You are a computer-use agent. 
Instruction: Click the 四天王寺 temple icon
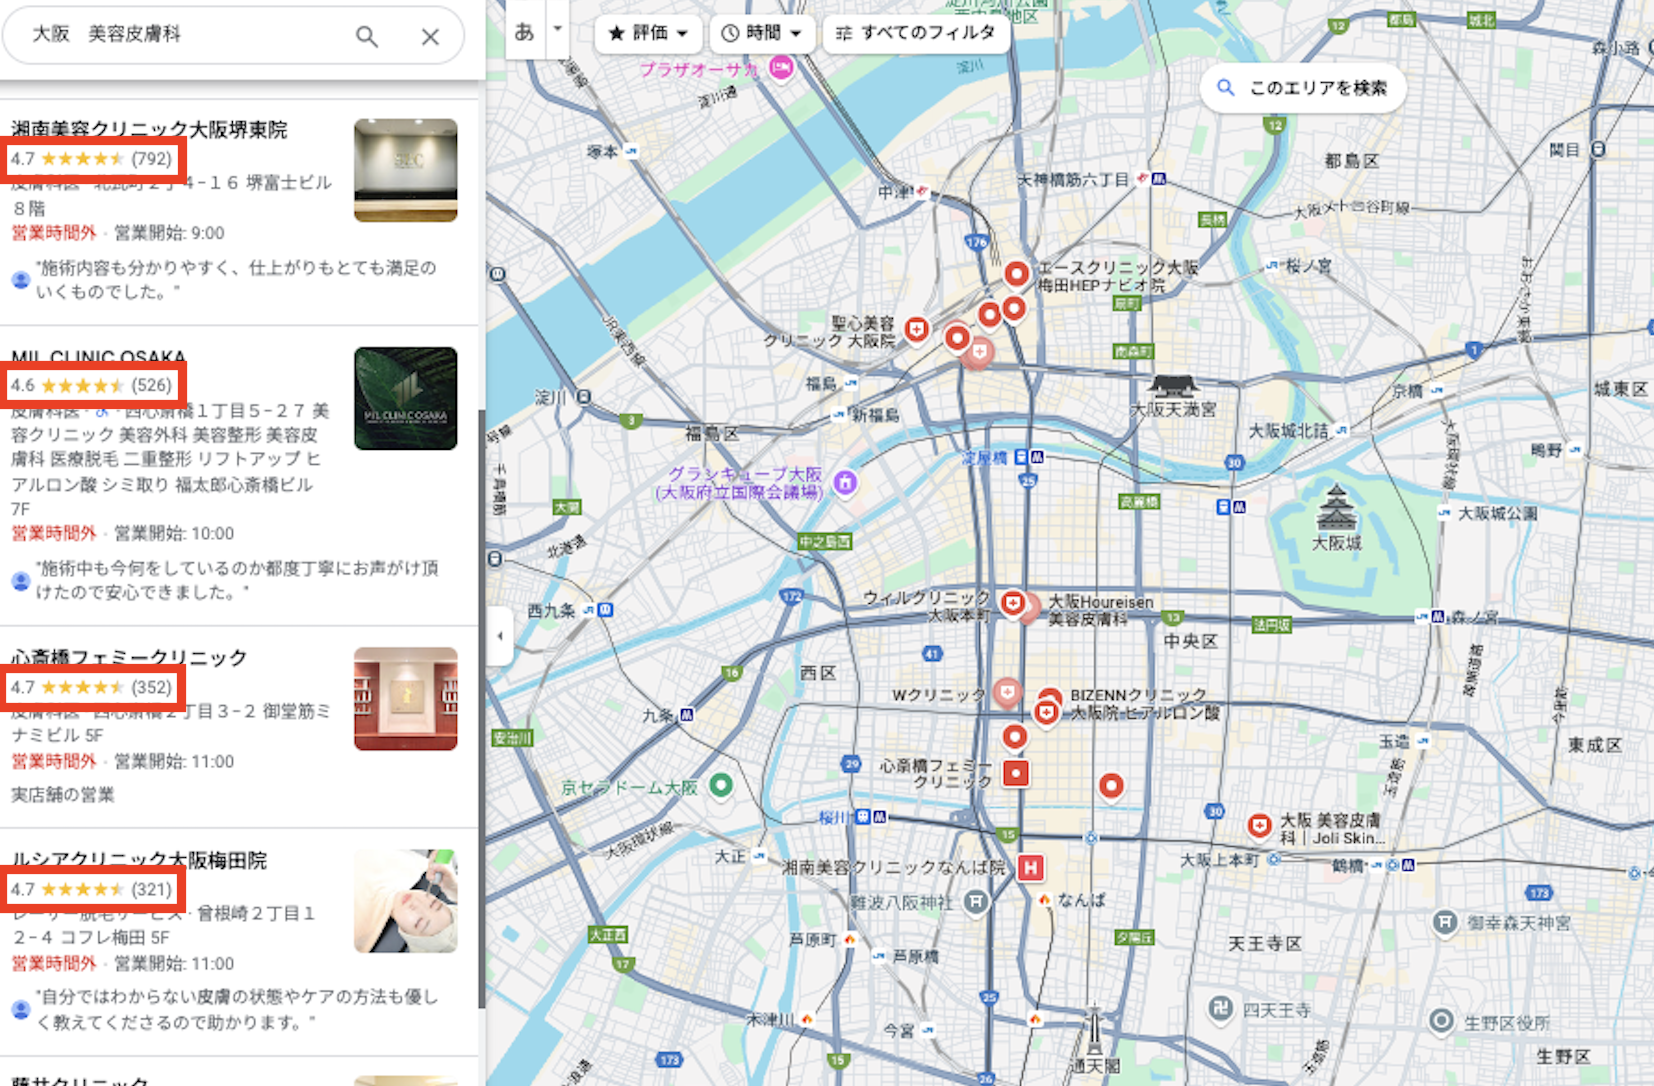pyautogui.click(x=1220, y=1009)
